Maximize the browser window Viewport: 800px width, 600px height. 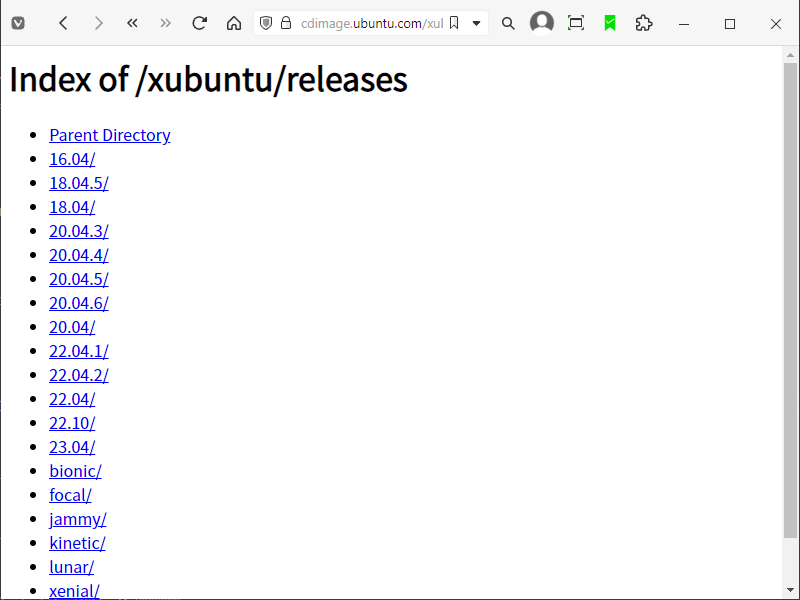pyautogui.click(x=730, y=24)
